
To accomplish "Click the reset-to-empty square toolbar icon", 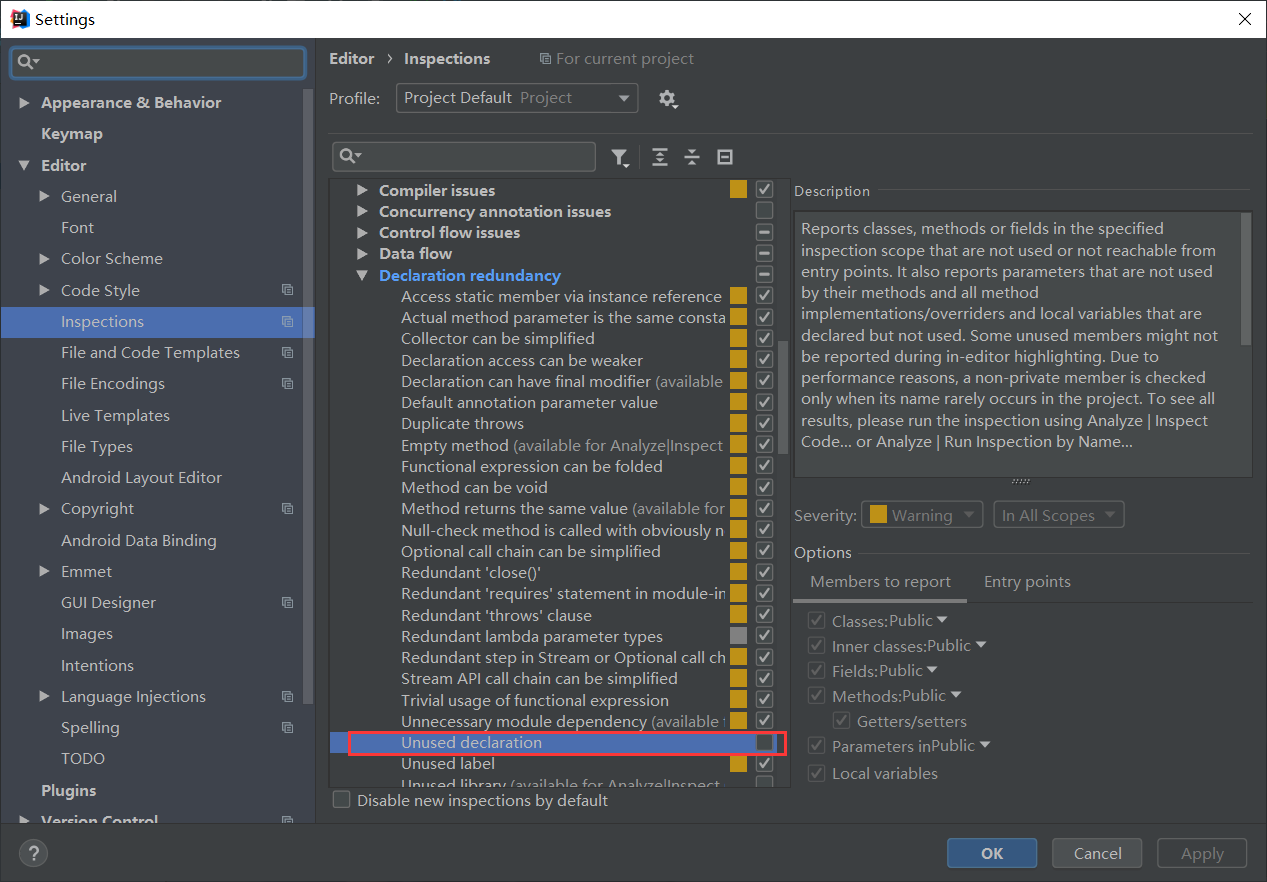I will click(726, 157).
